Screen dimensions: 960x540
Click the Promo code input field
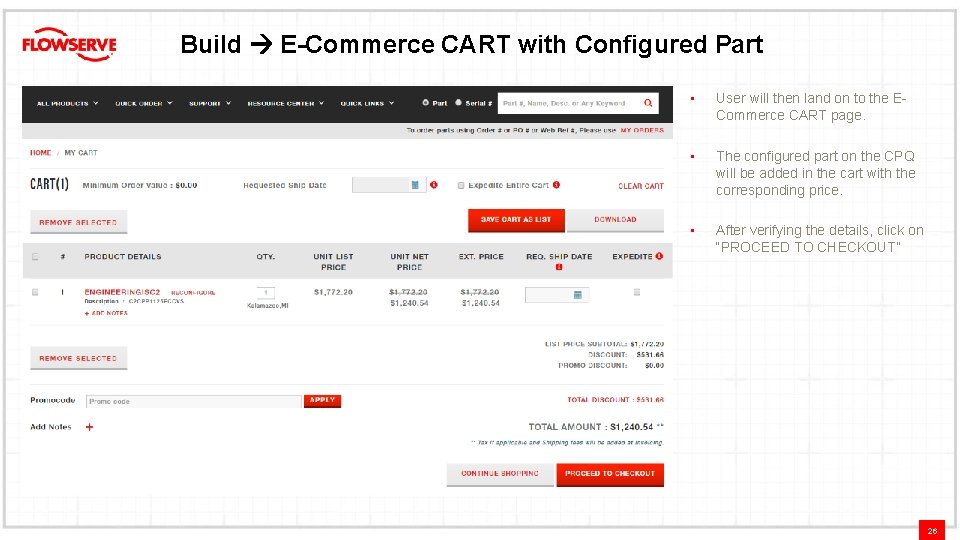point(193,401)
